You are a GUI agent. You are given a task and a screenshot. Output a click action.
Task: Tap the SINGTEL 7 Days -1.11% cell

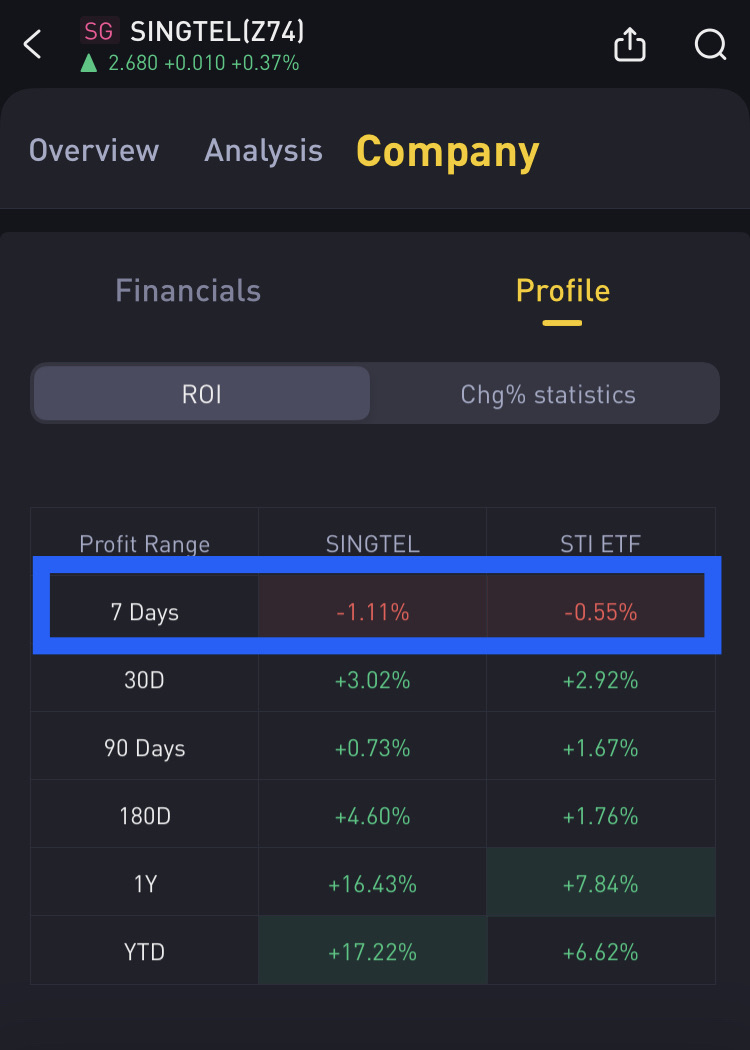coord(372,612)
